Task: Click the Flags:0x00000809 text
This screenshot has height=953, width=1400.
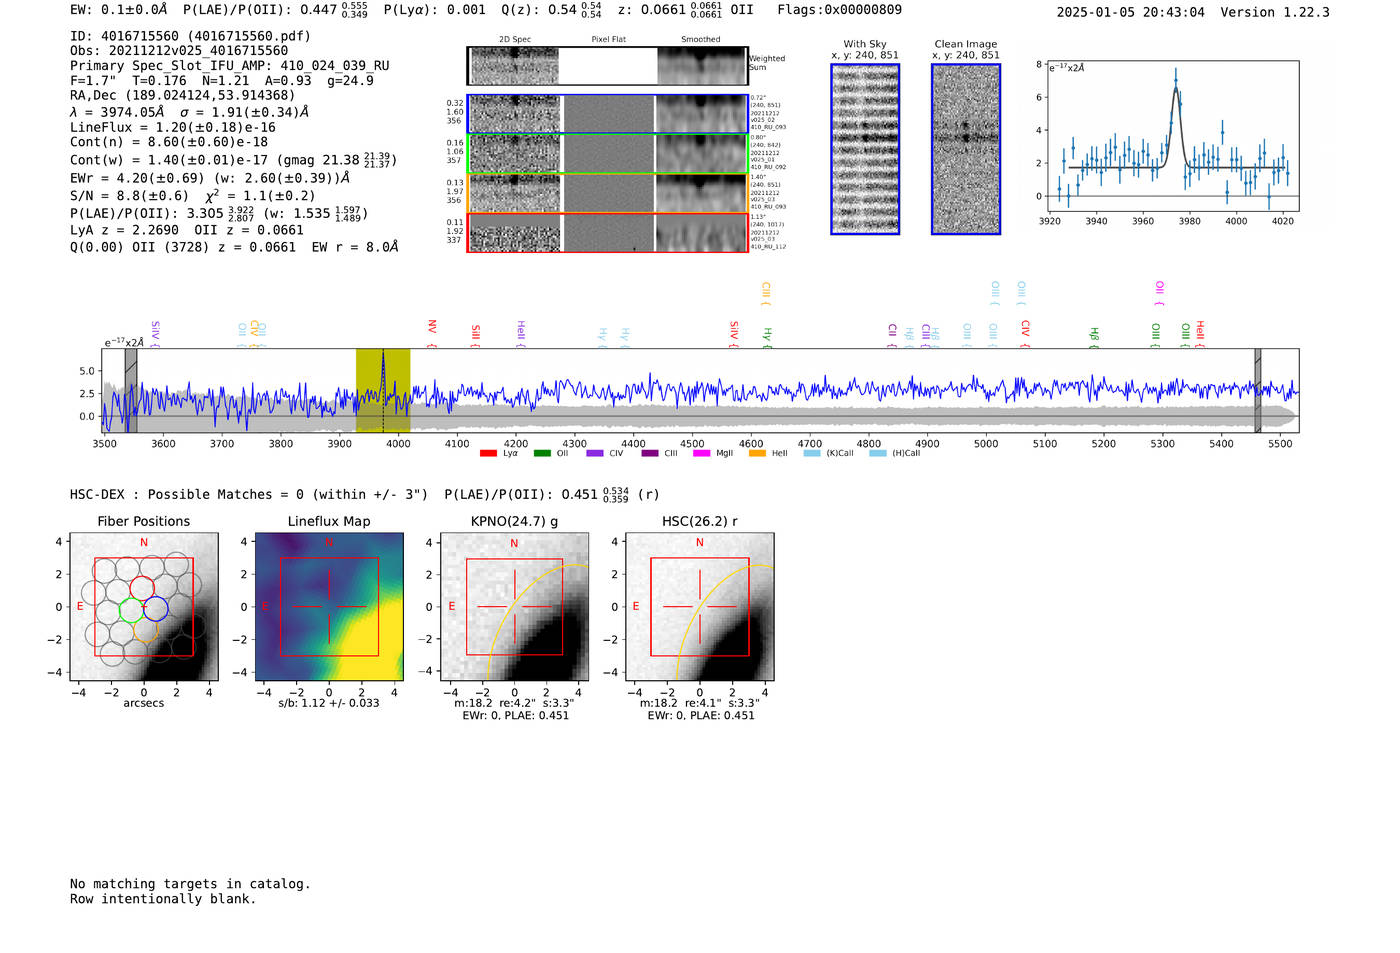Action: click(x=839, y=10)
